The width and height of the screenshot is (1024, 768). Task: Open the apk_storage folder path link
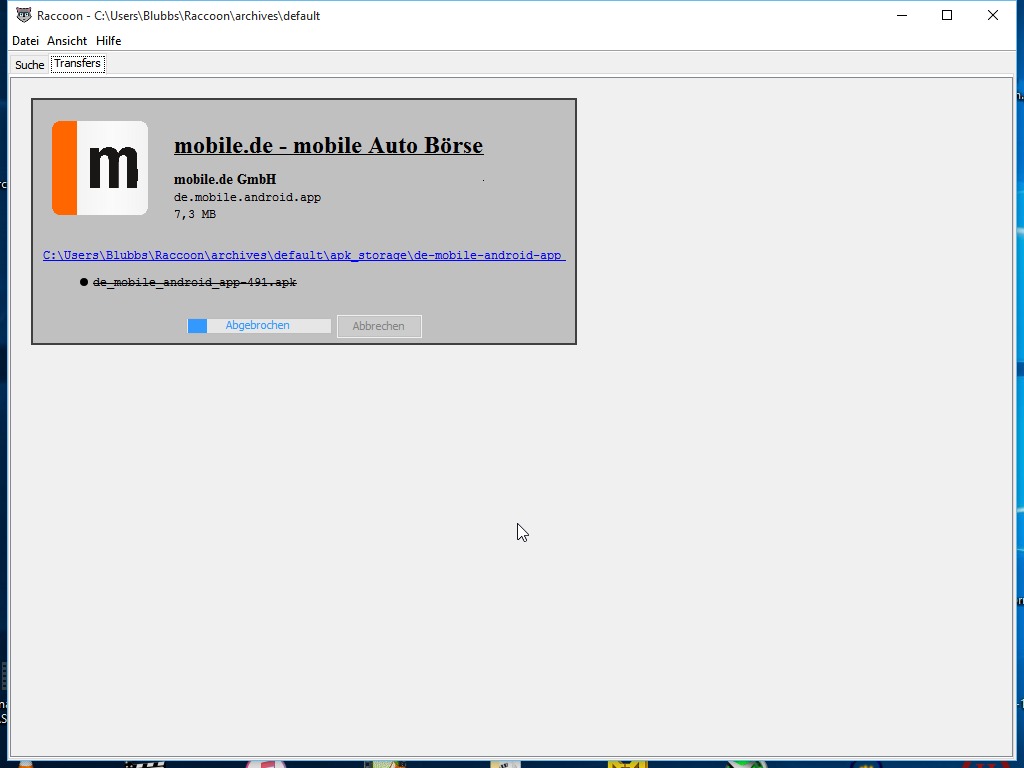304,255
